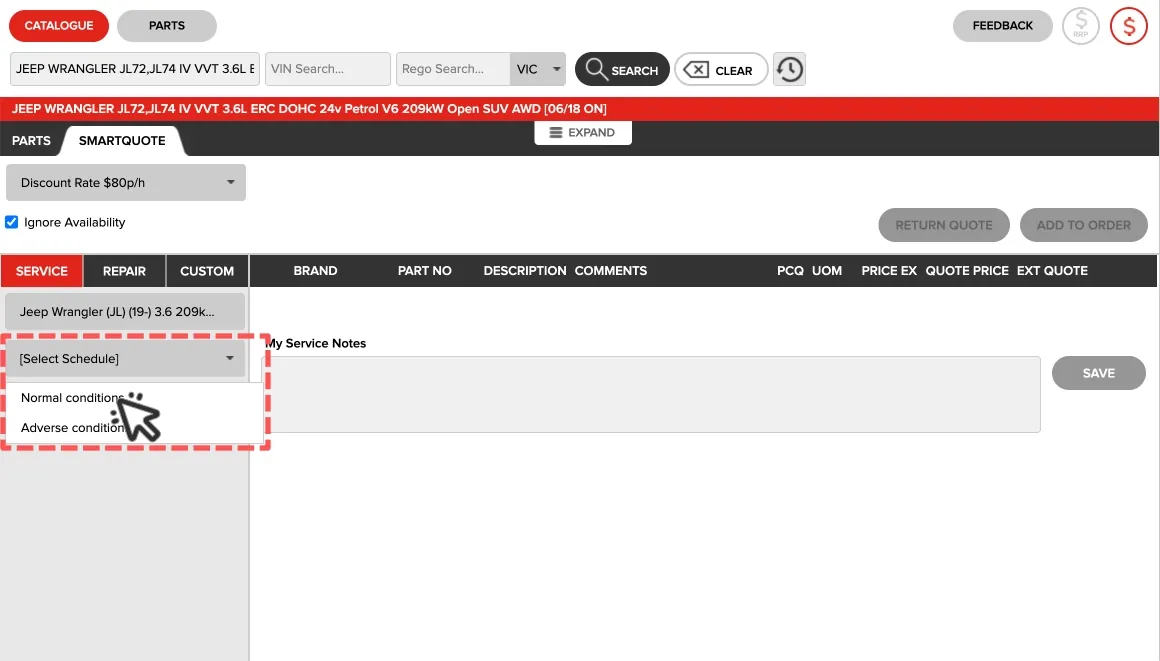The width and height of the screenshot is (1160, 661).
Task: Click the PCQ column header
Action: (790, 271)
